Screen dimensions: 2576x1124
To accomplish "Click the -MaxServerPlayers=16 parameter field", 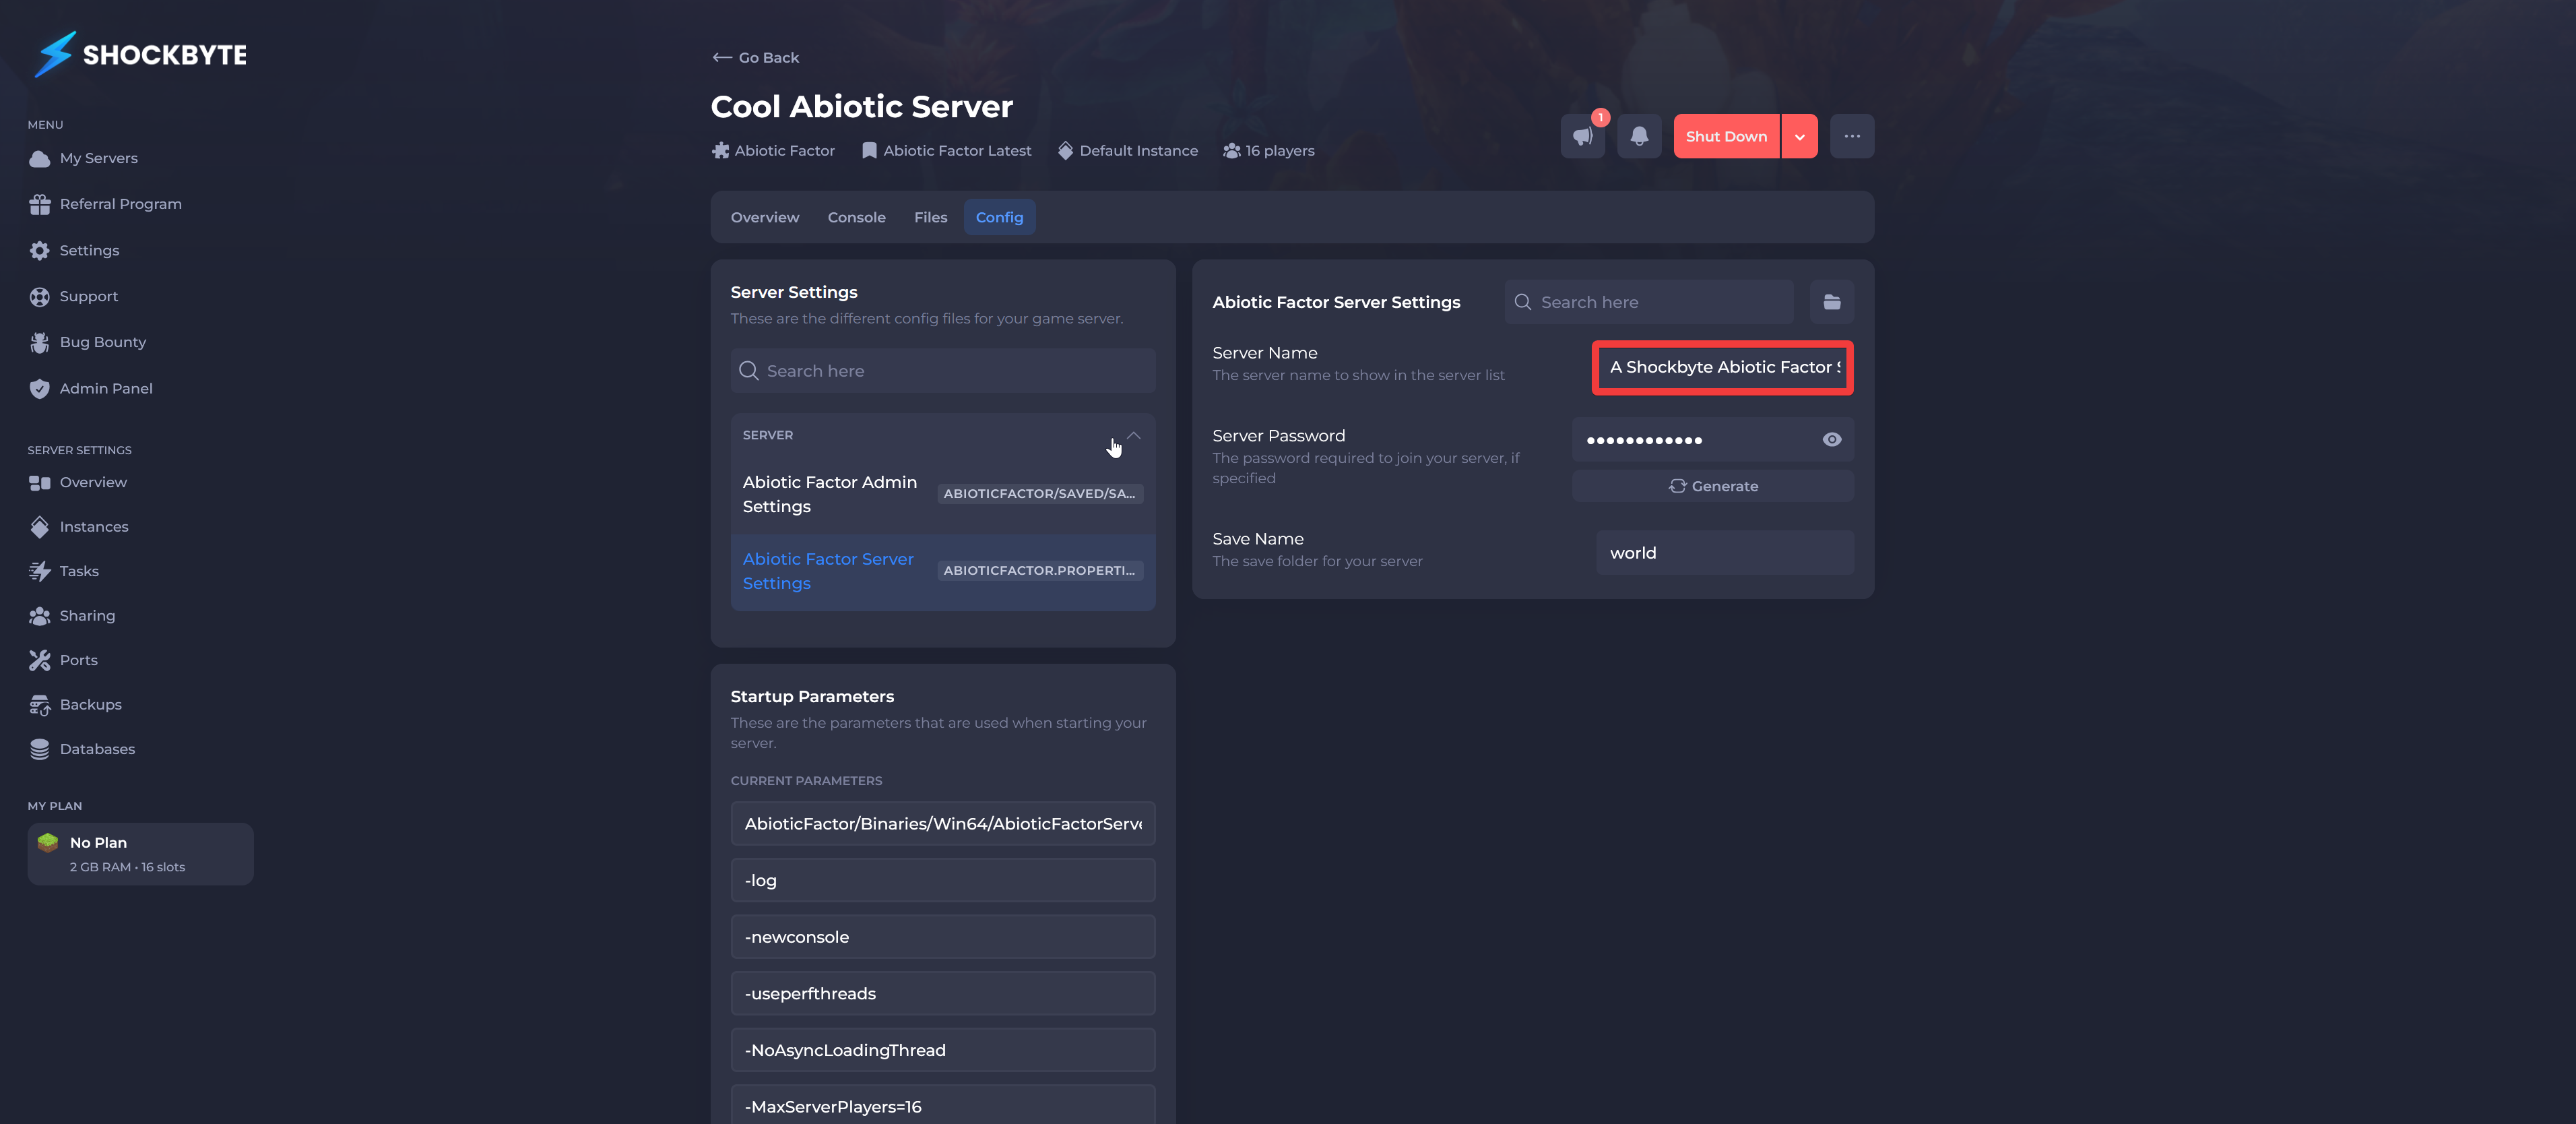I will point(943,1106).
